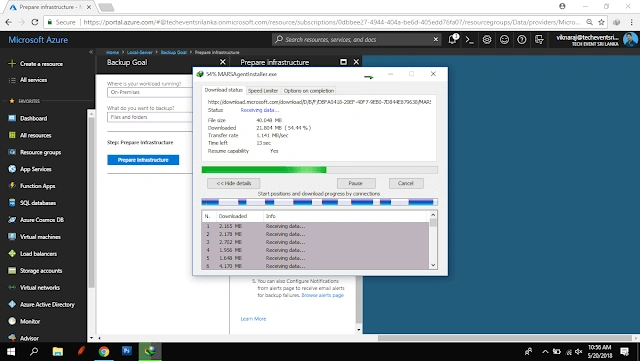Viewport: 640px width, 361px height.
Task: Open Azure Cosmos DB icon
Action: pos(12,220)
